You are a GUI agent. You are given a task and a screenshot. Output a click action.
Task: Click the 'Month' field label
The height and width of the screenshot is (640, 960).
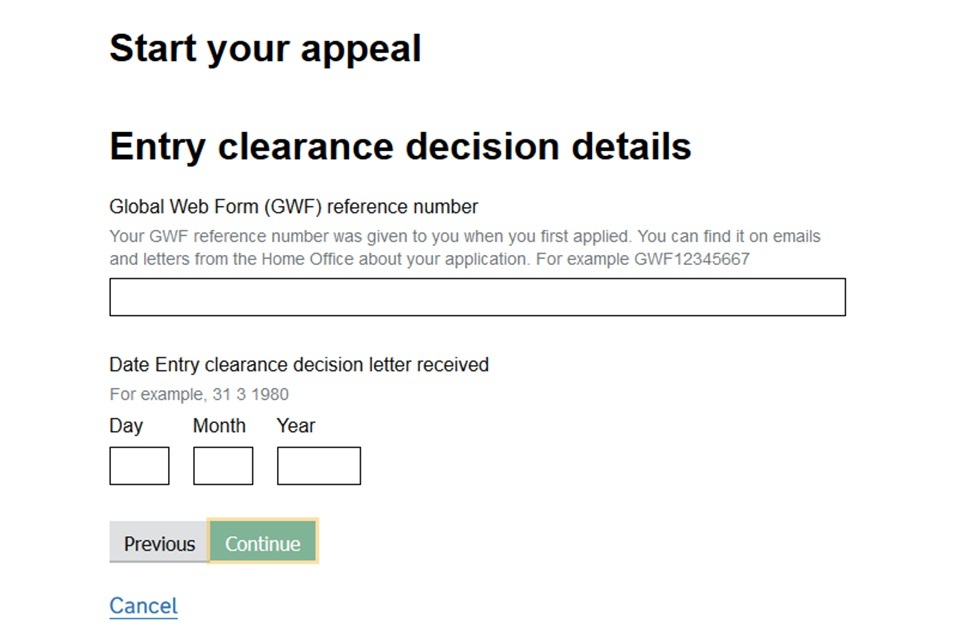(219, 426)
